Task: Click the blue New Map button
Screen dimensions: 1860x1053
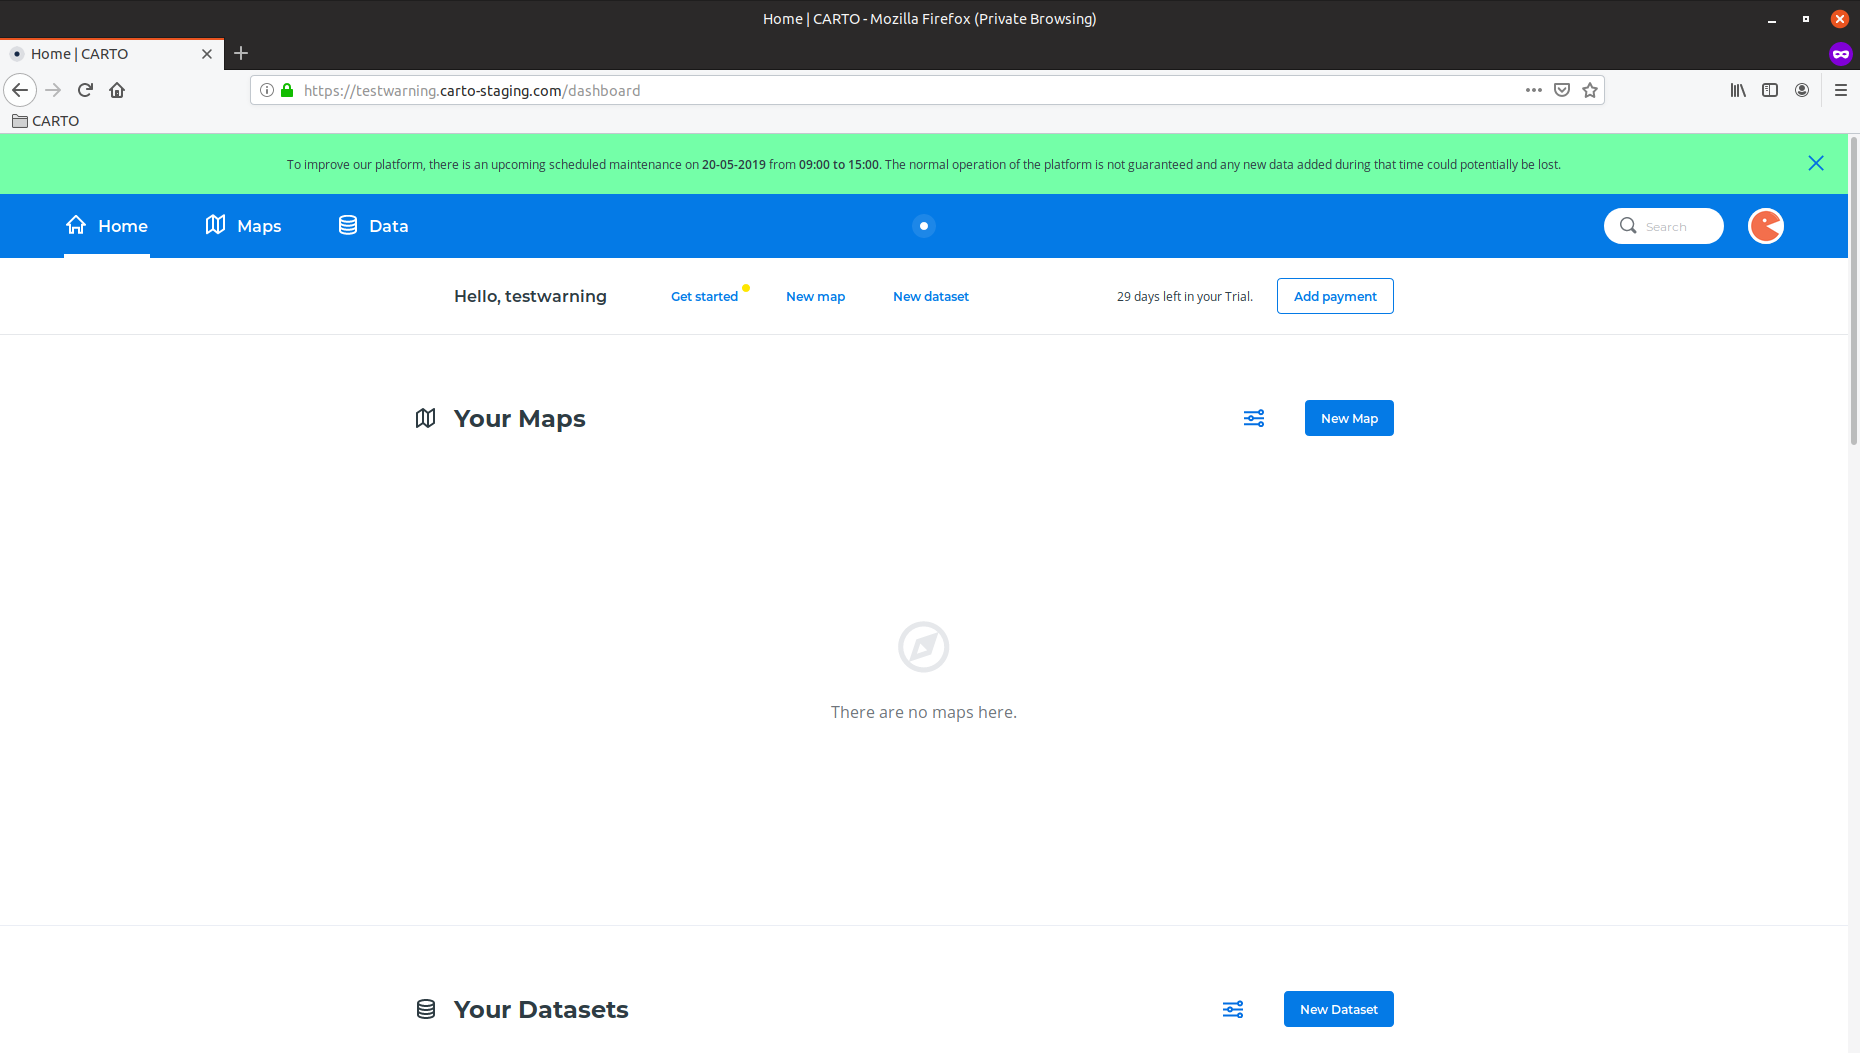Action: (1349, 418)
